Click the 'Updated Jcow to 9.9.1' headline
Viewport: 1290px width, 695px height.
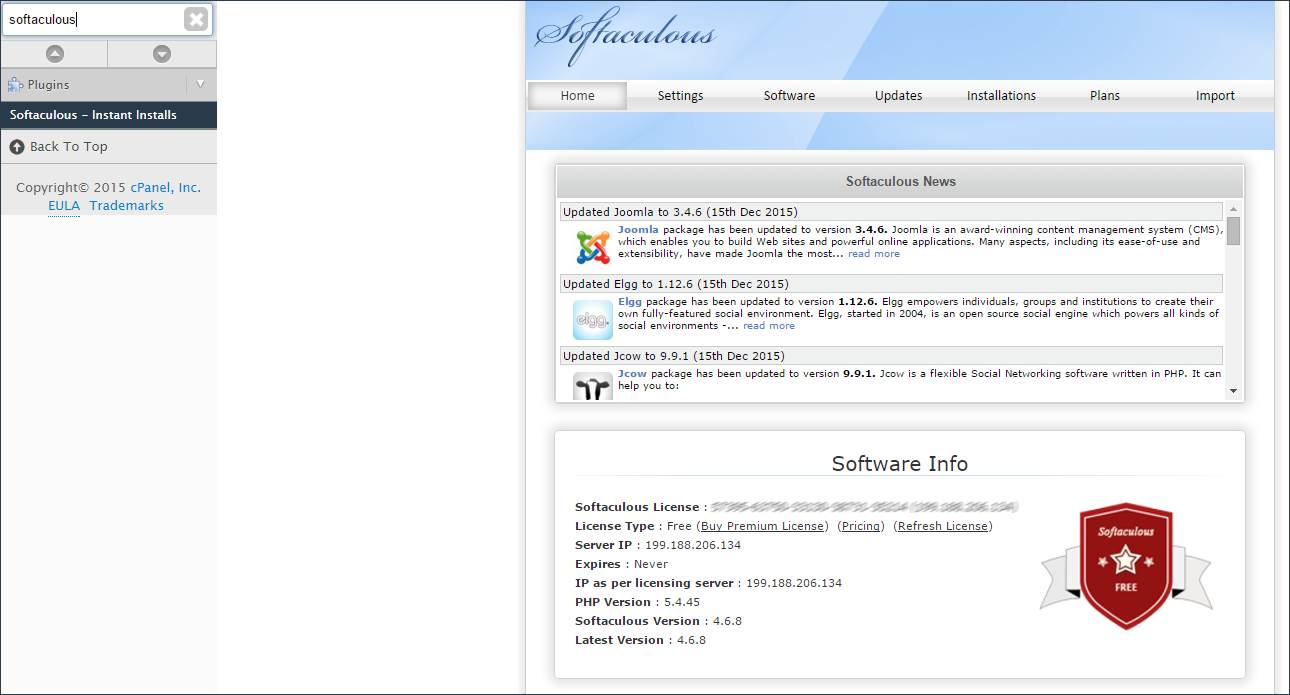pos(674,356)
